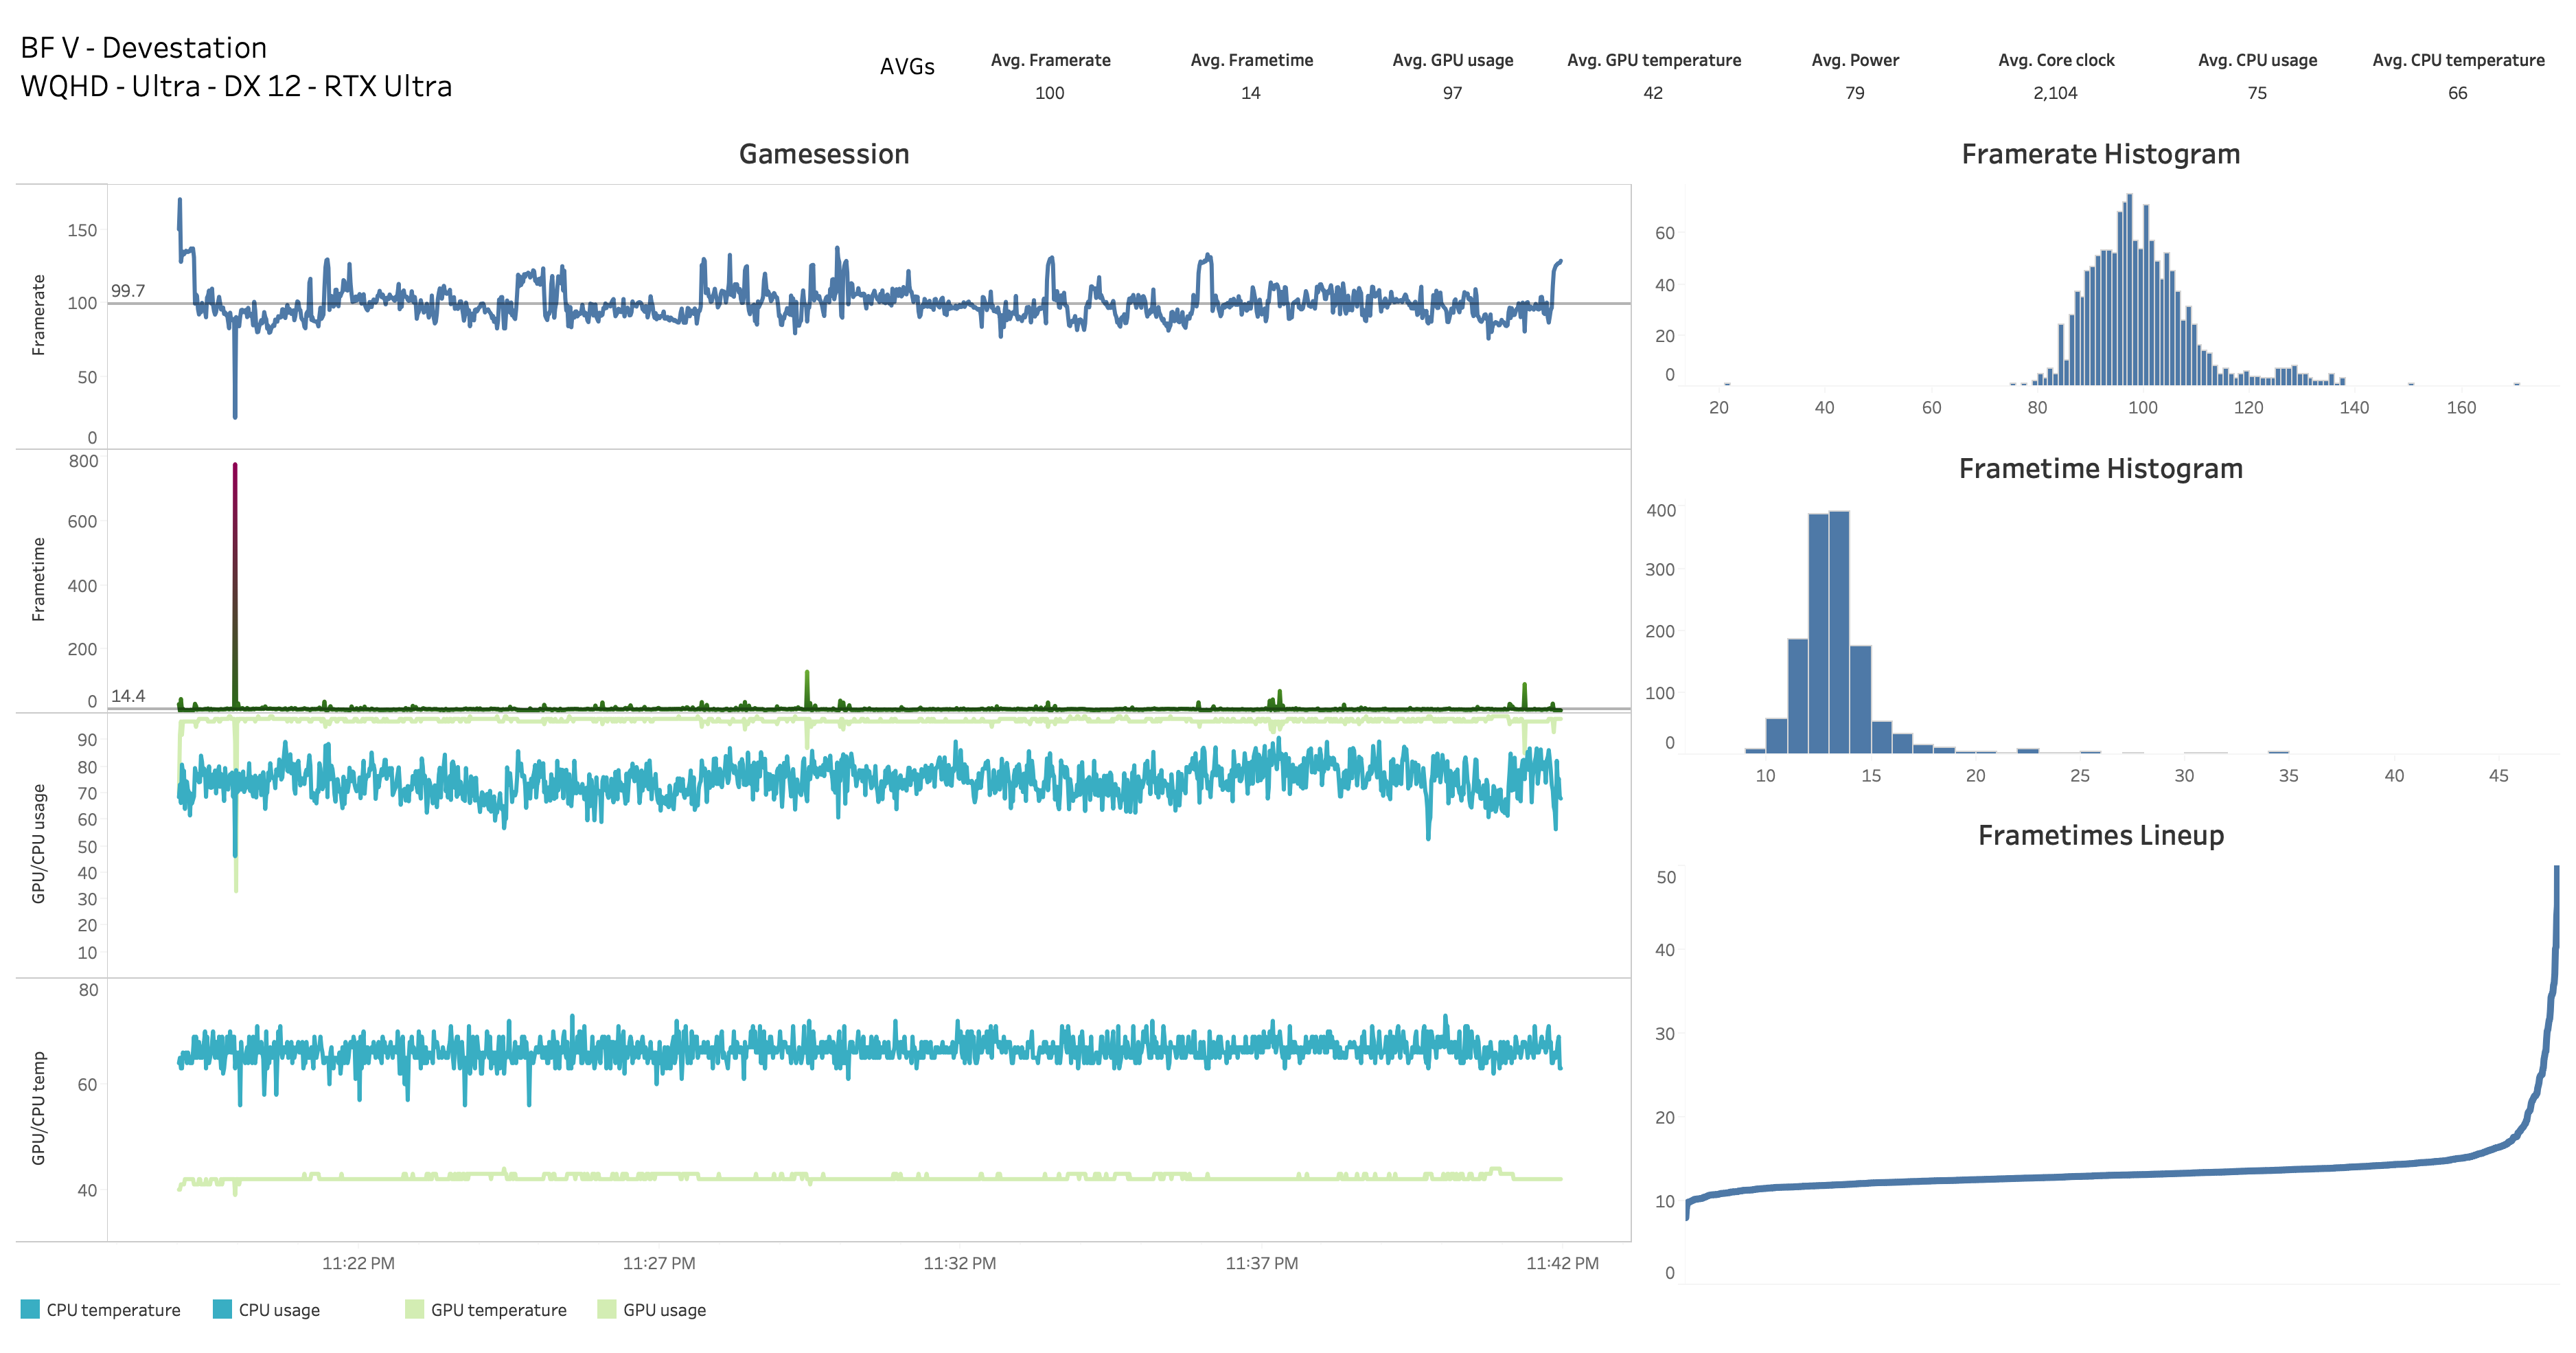
Task: Click the Framerate Histogram title
Action: click(x=2100, y=154)
